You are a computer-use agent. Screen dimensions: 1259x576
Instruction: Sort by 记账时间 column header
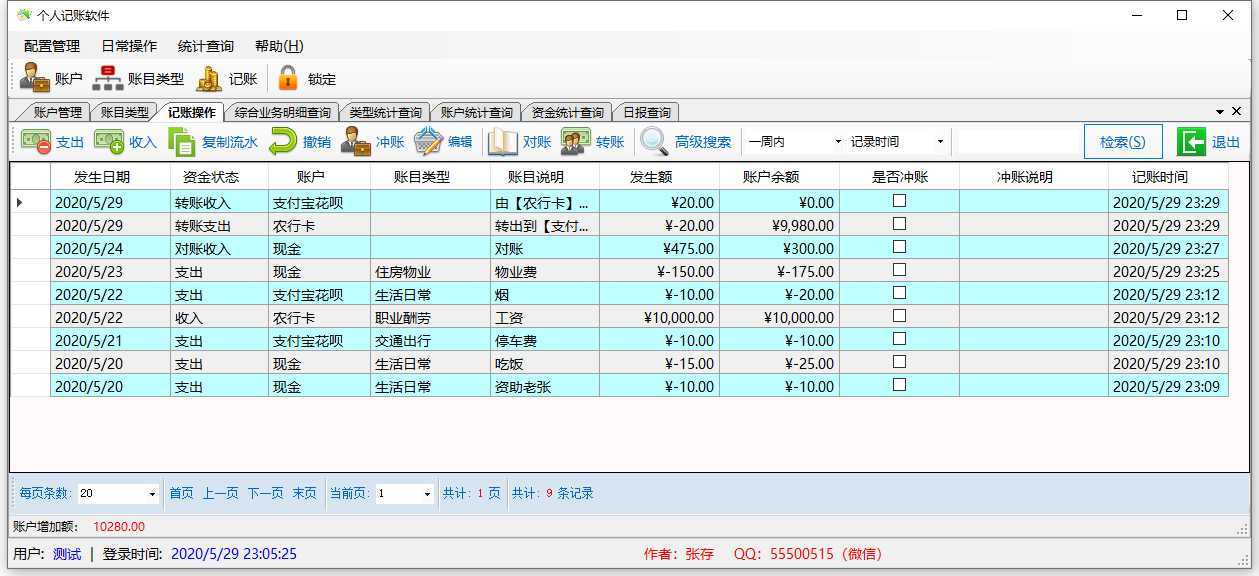pyautogui.click(x=1167, y=177)
